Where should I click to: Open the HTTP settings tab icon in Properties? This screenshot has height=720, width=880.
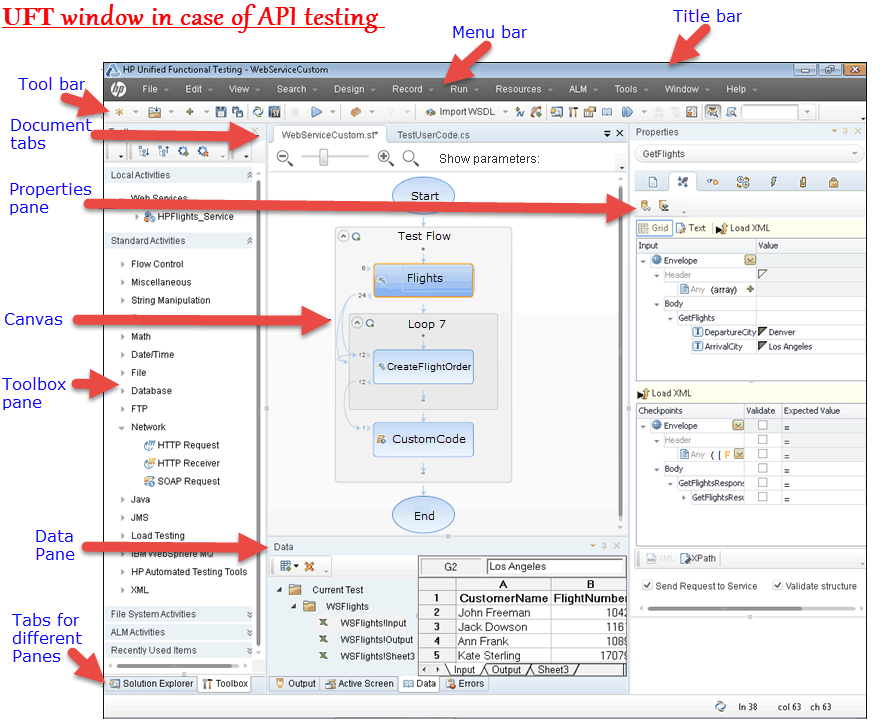coord(712,182)
